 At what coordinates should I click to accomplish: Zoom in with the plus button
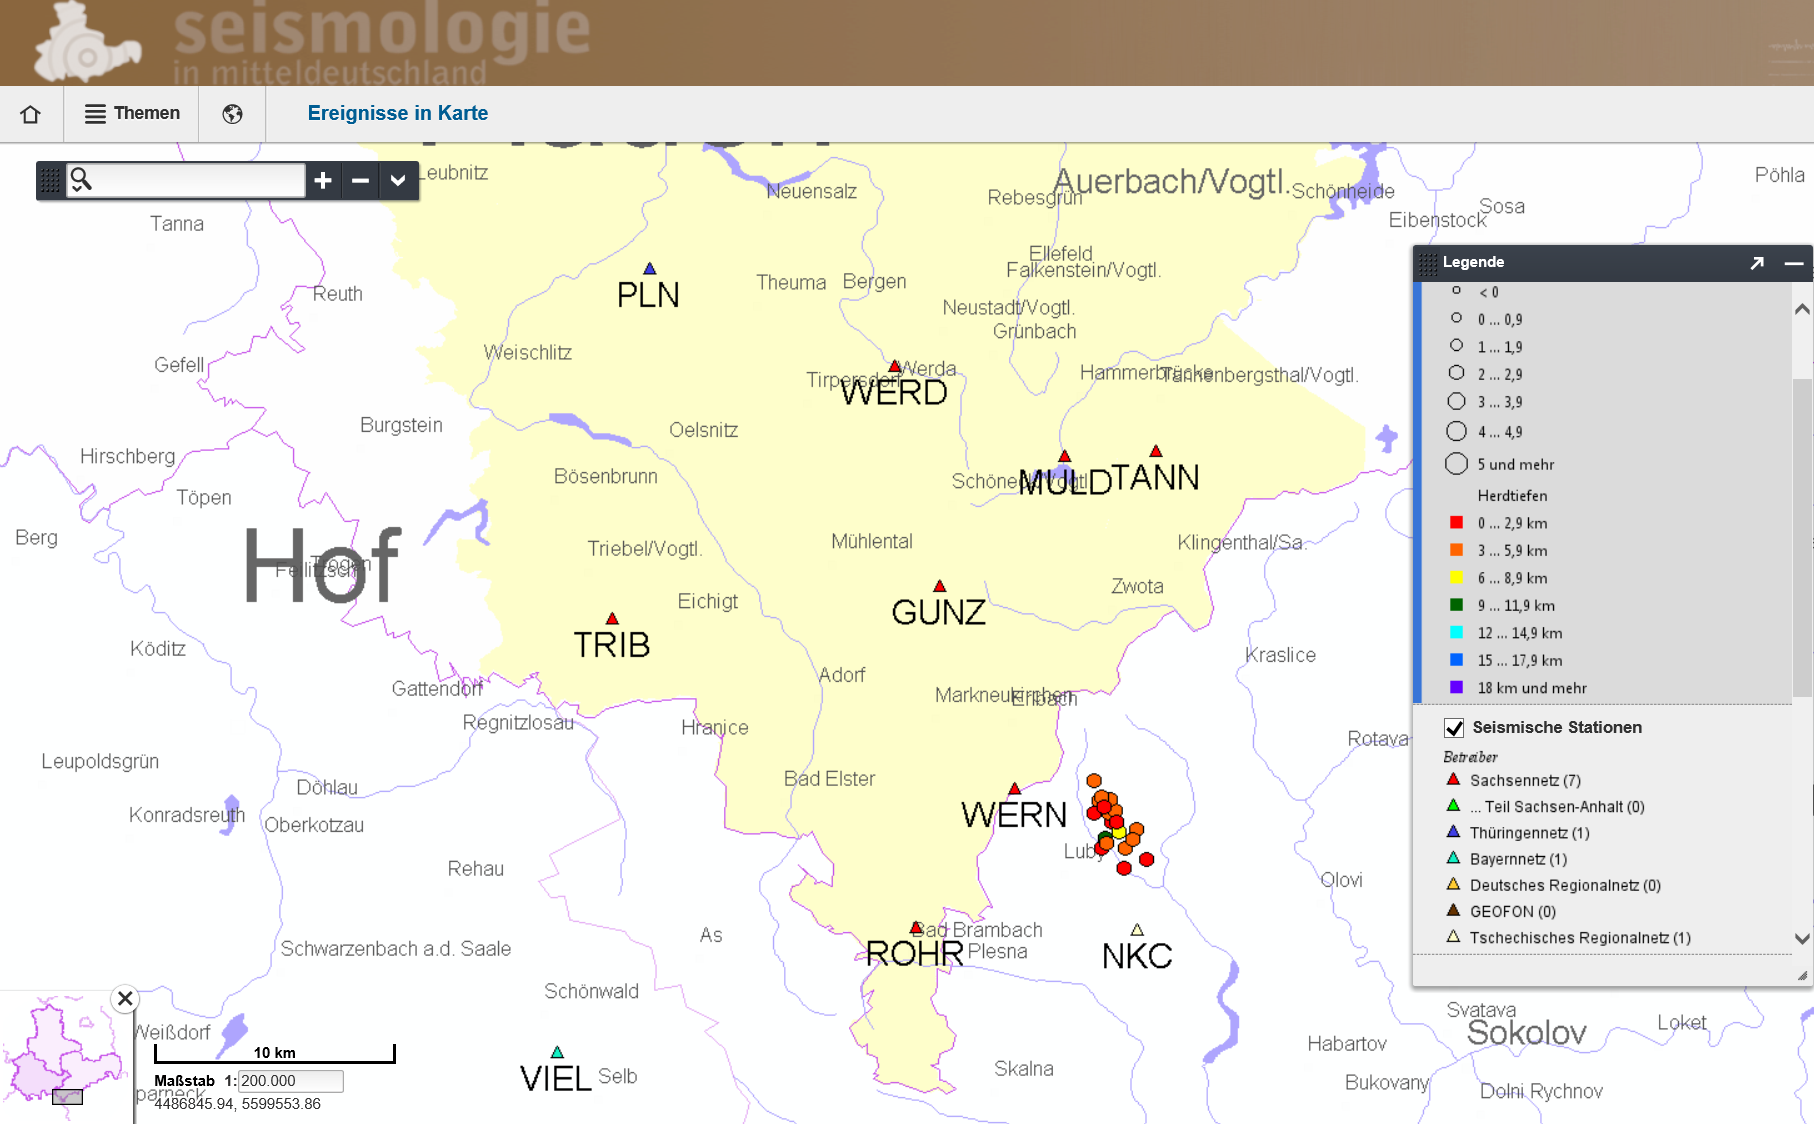322,181
